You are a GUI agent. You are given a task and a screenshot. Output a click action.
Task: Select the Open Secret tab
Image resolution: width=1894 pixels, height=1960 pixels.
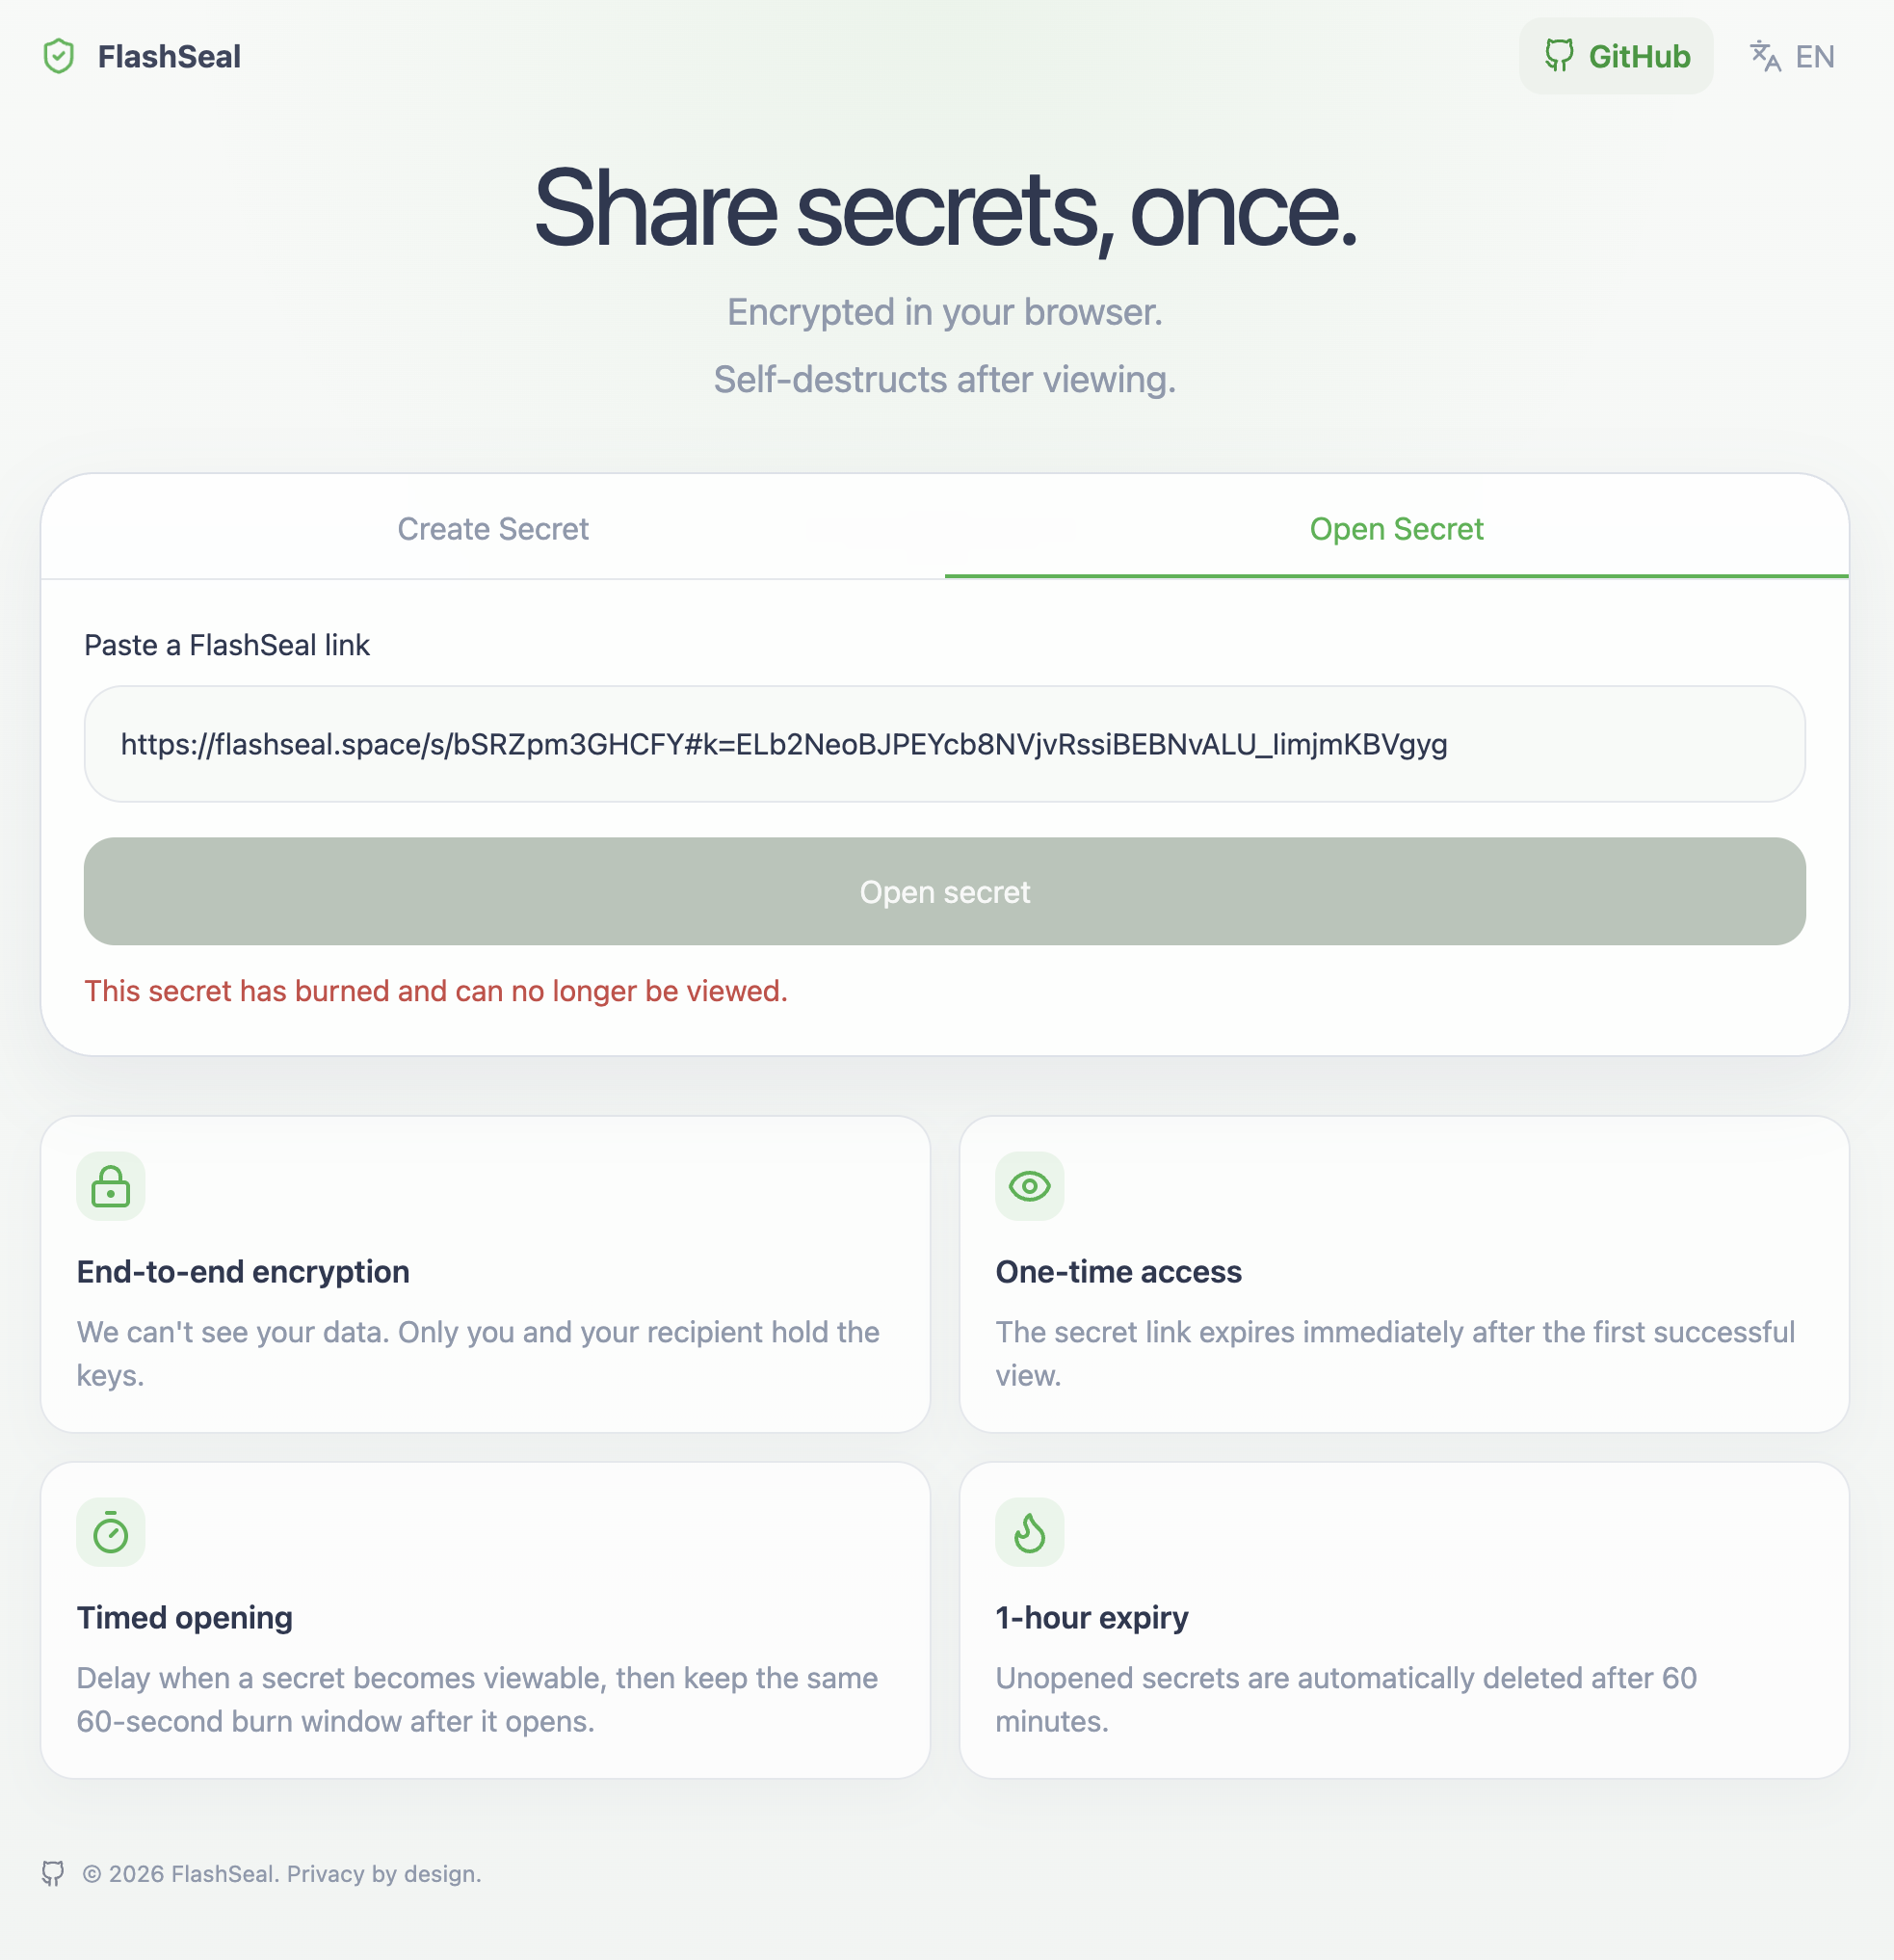1396,528
